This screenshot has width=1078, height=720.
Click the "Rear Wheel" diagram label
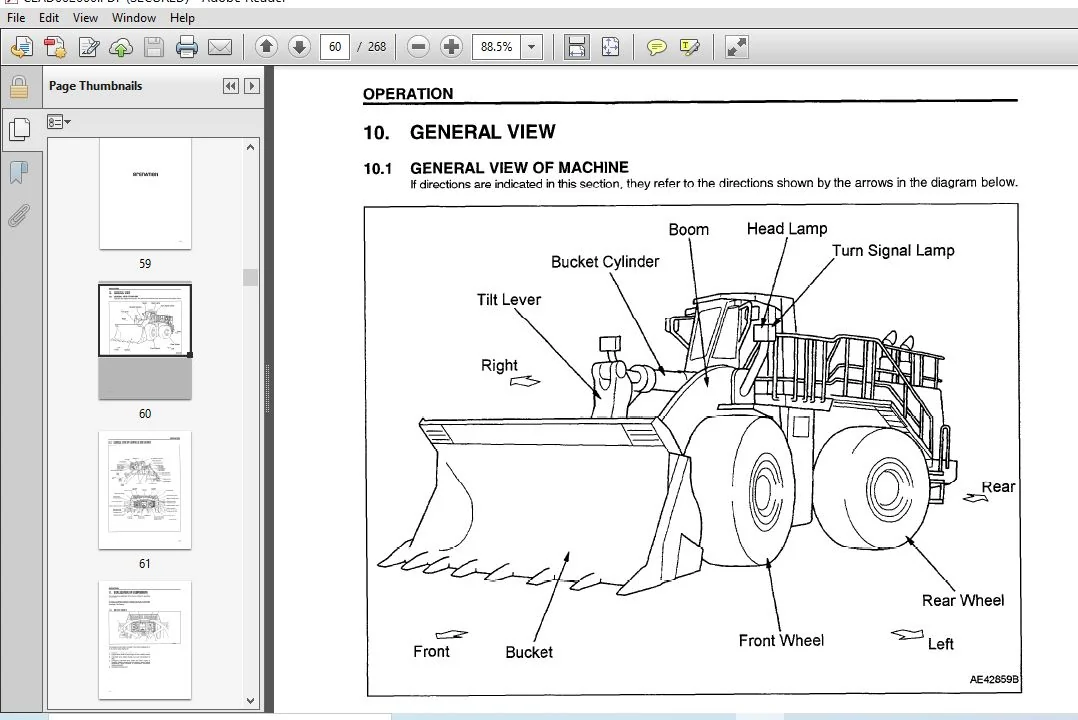962,600
